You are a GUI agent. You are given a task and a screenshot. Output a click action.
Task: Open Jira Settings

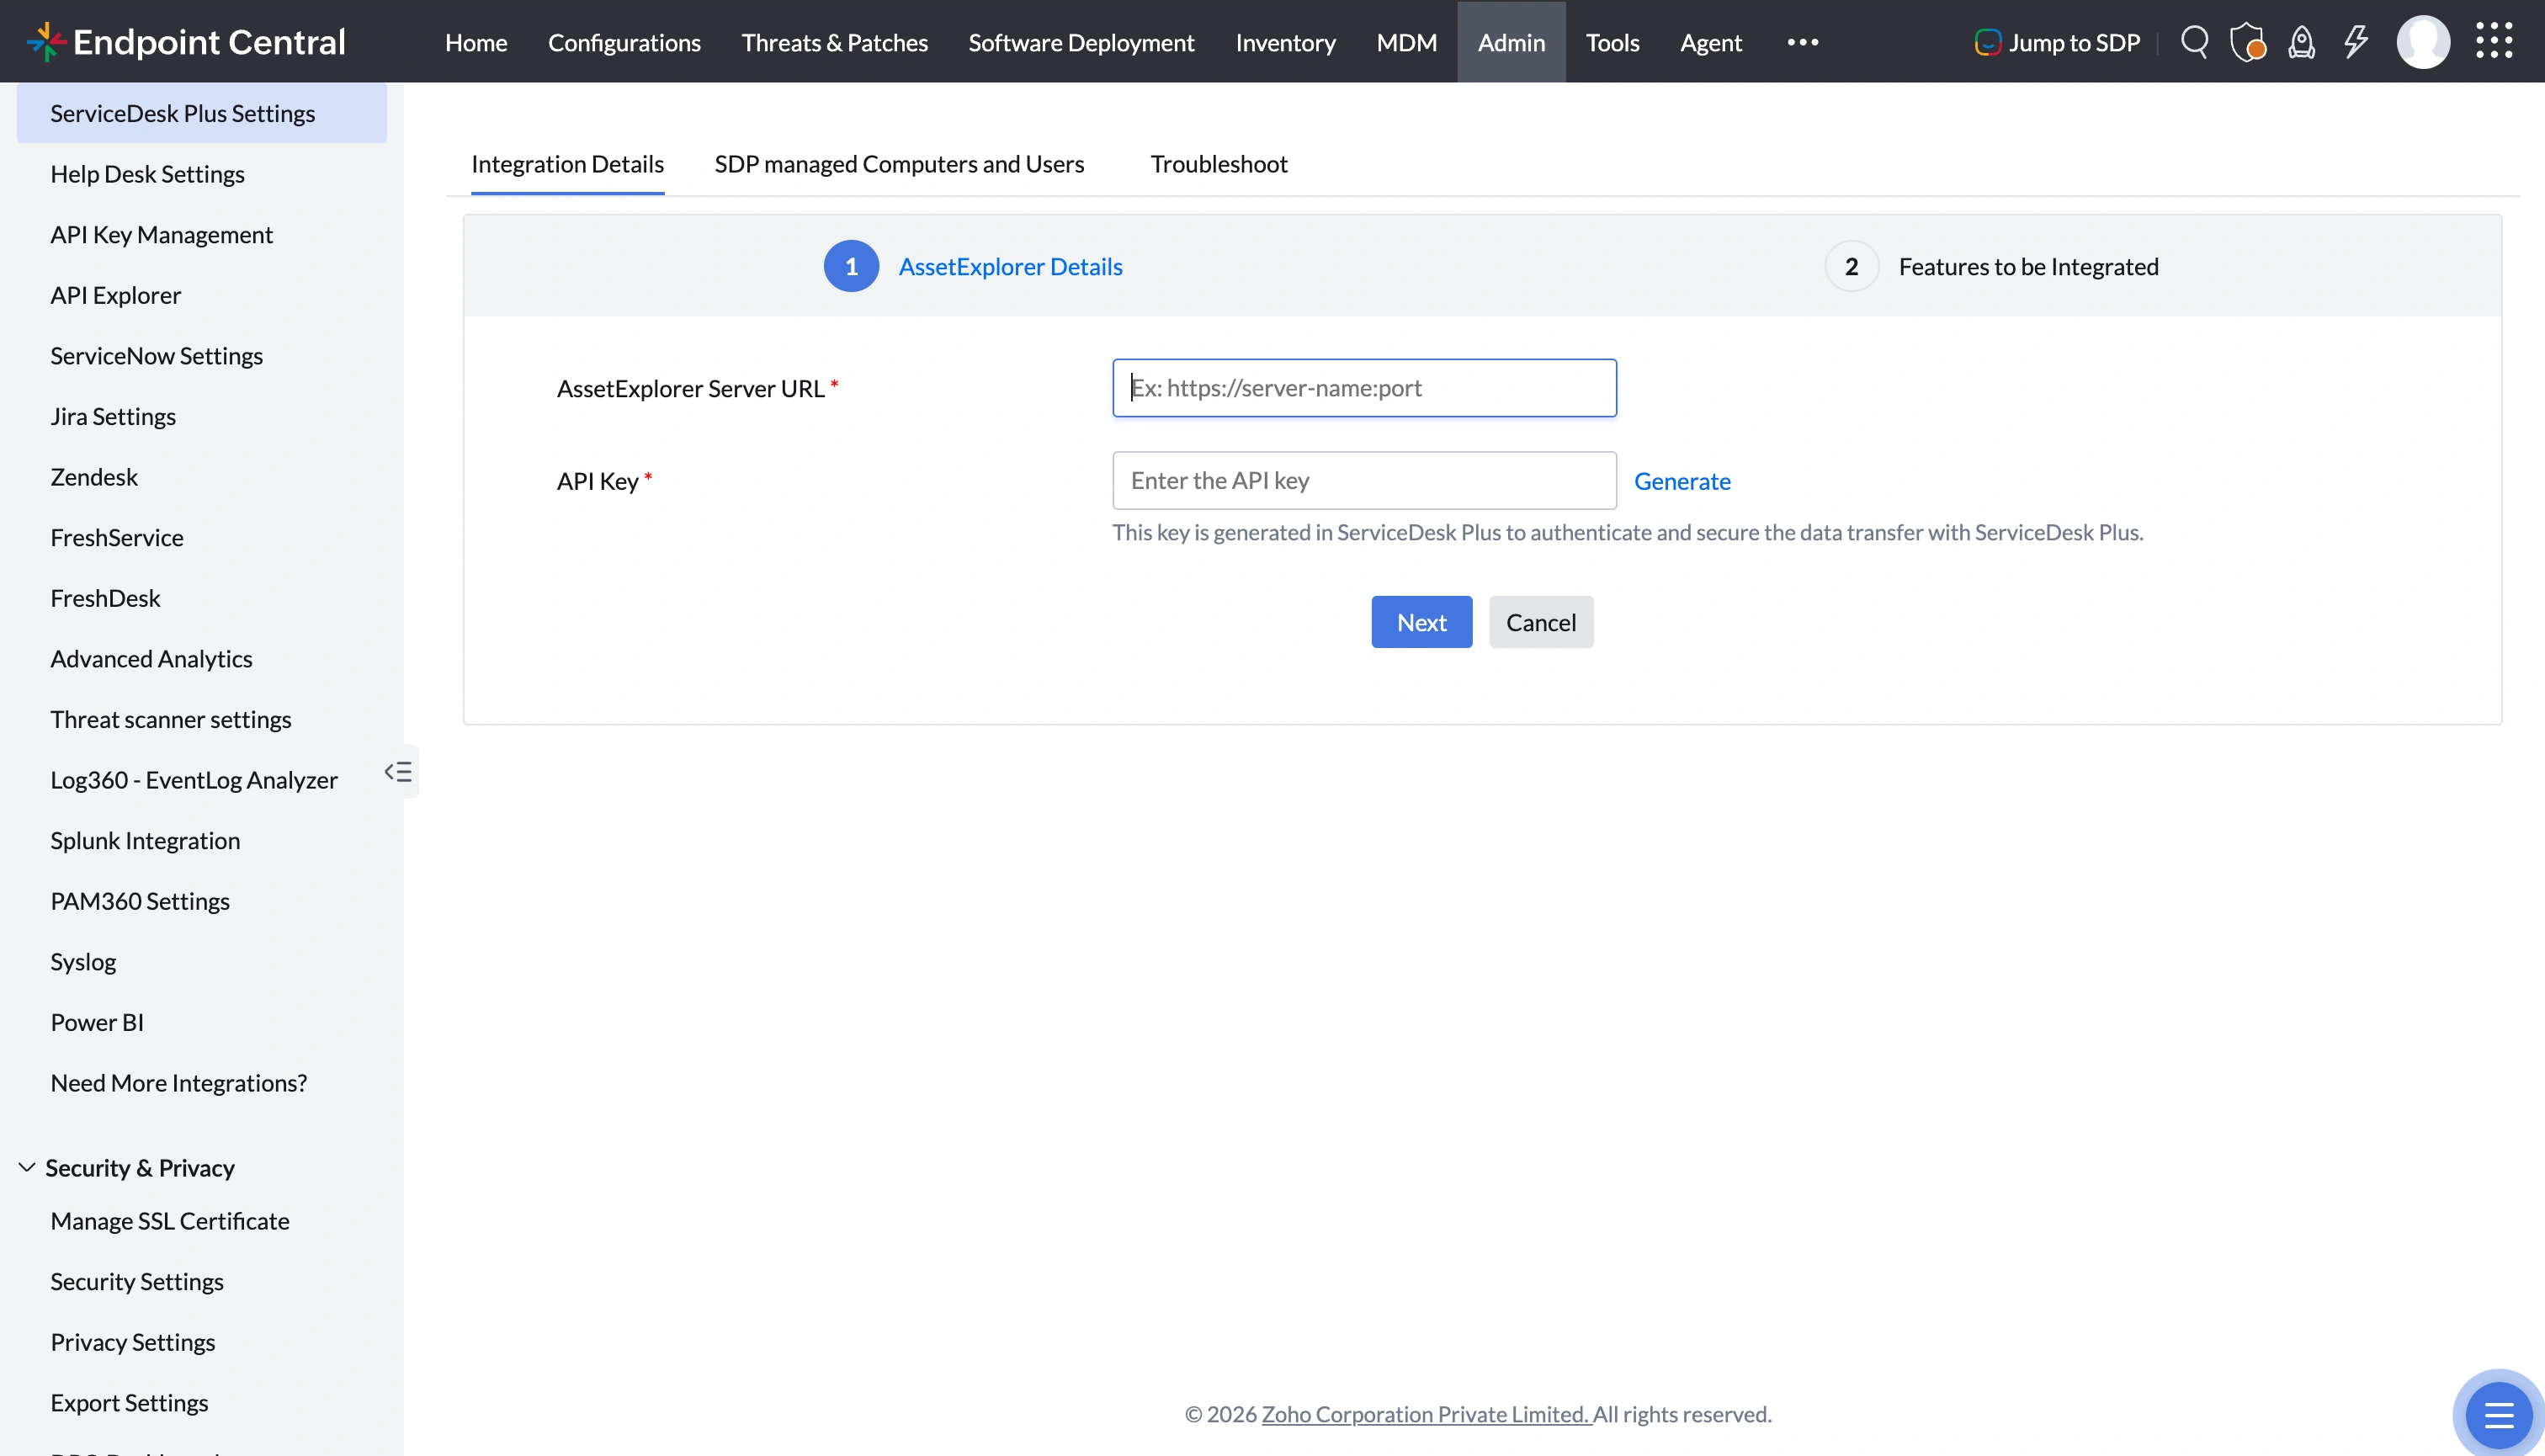pyautogui.click(x=113, y=416)
